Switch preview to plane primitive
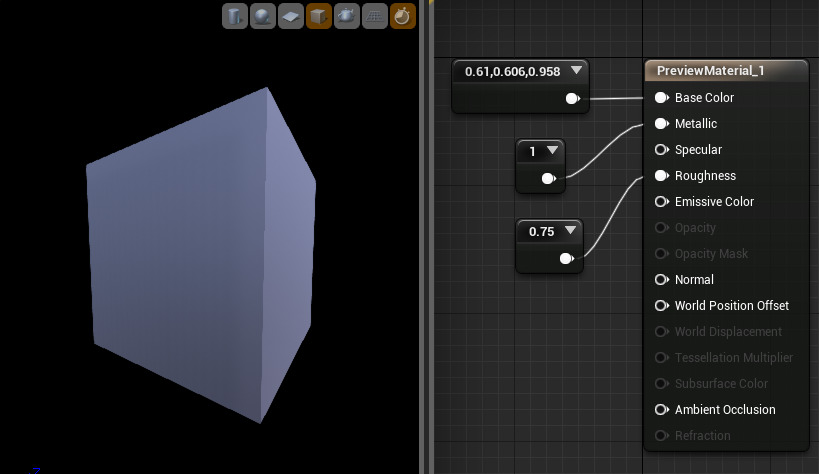 (x=291, y=16)
